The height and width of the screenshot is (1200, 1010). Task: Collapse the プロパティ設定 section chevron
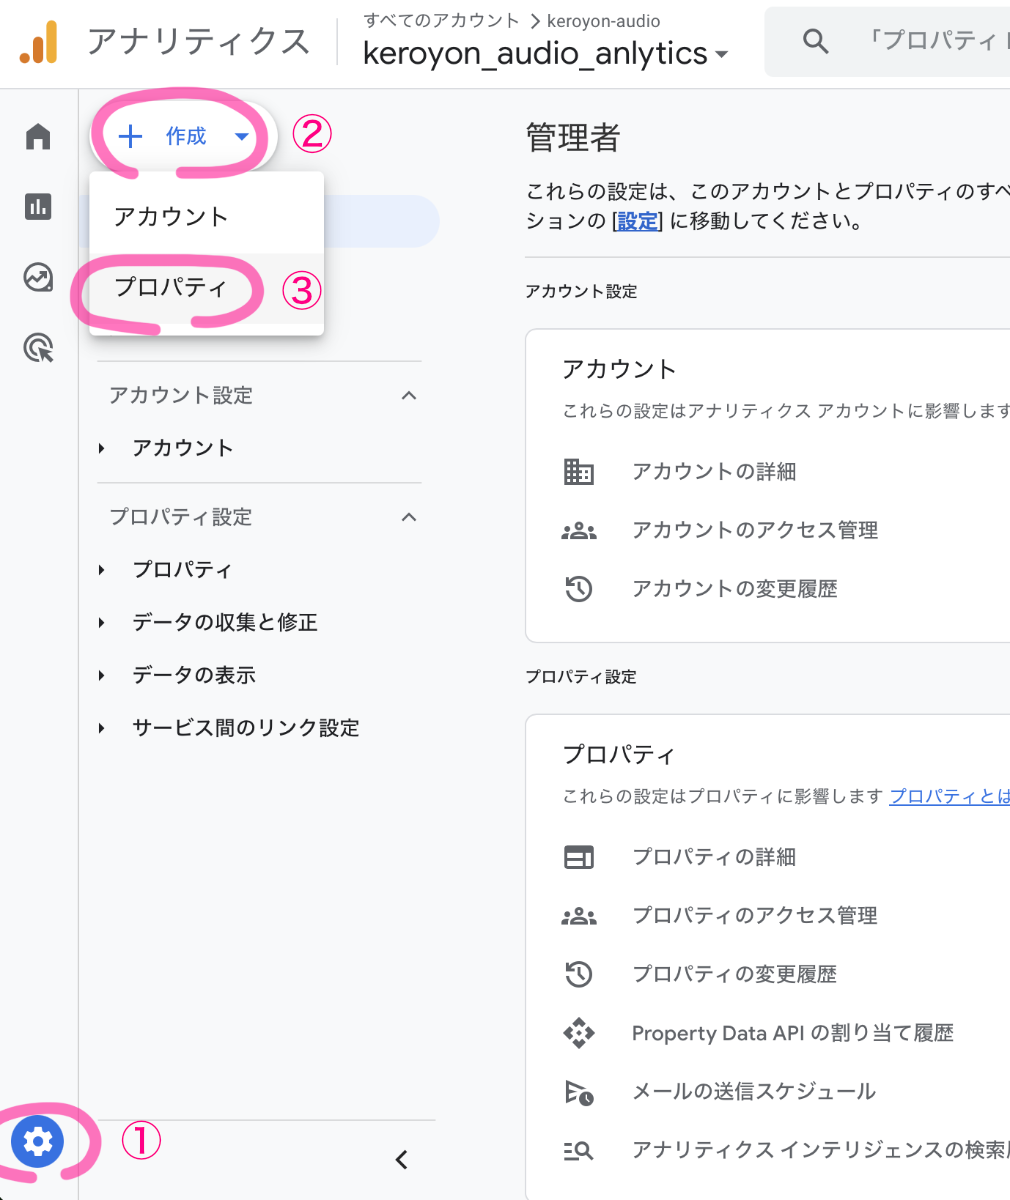408,517
